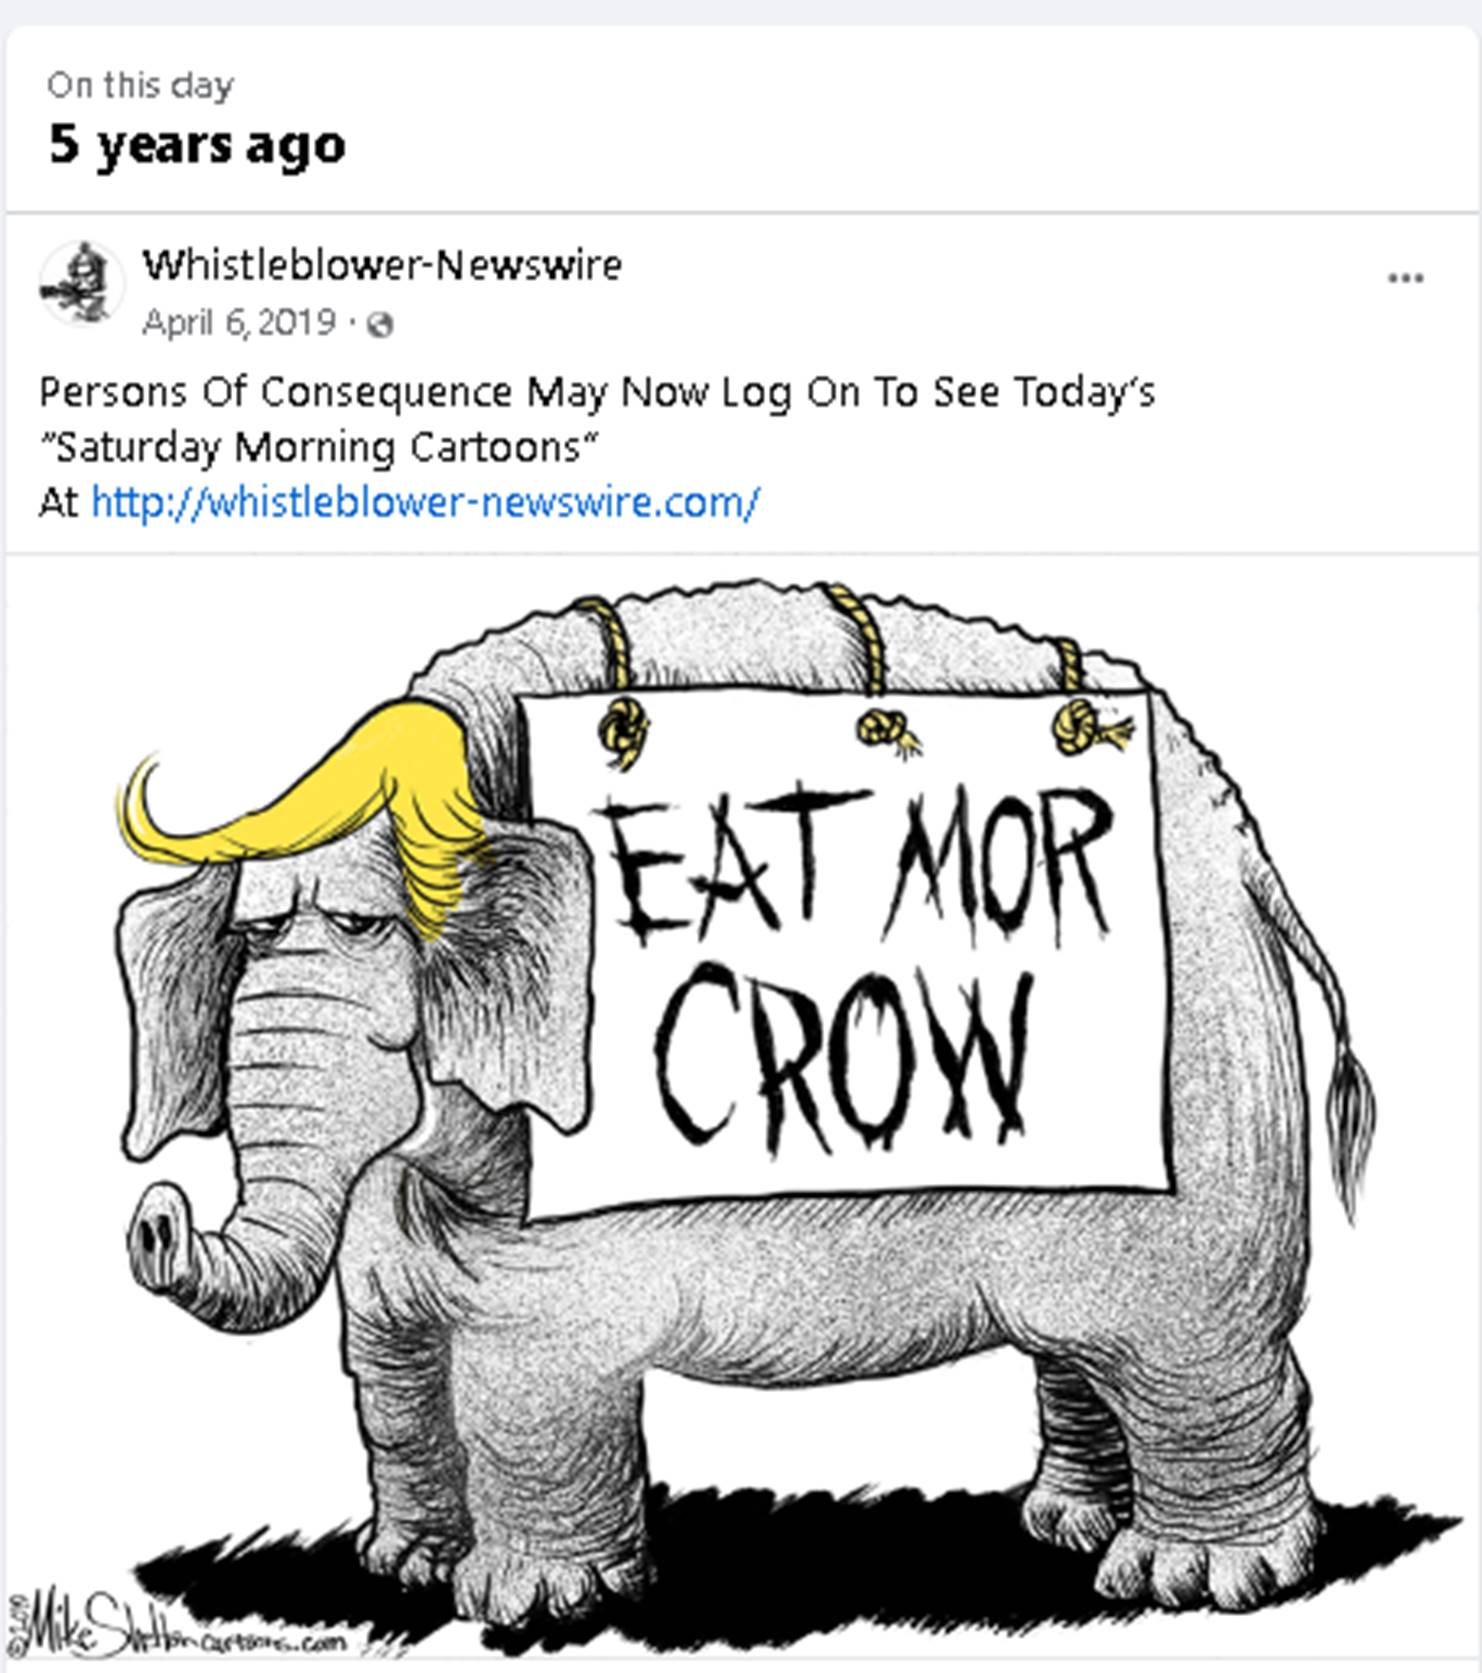Click the Whistleblower-Newswire profile avatar
Image resolution: width=1482 pixels, height=1673 pixels.
coord(81,283)
